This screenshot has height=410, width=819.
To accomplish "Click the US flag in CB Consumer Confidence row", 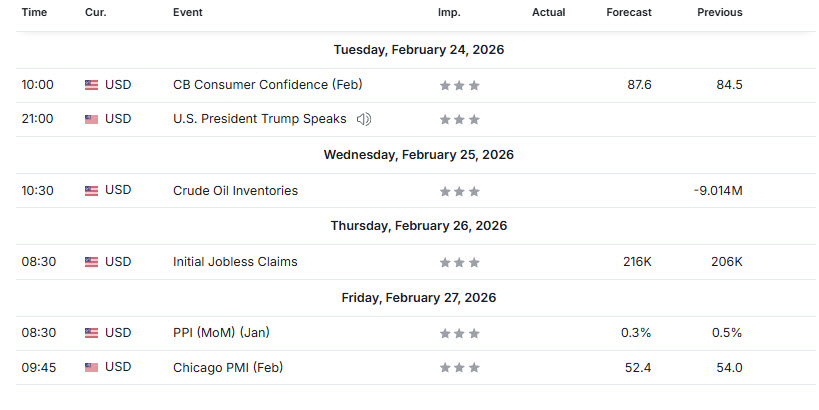I will tap(92, 85).
